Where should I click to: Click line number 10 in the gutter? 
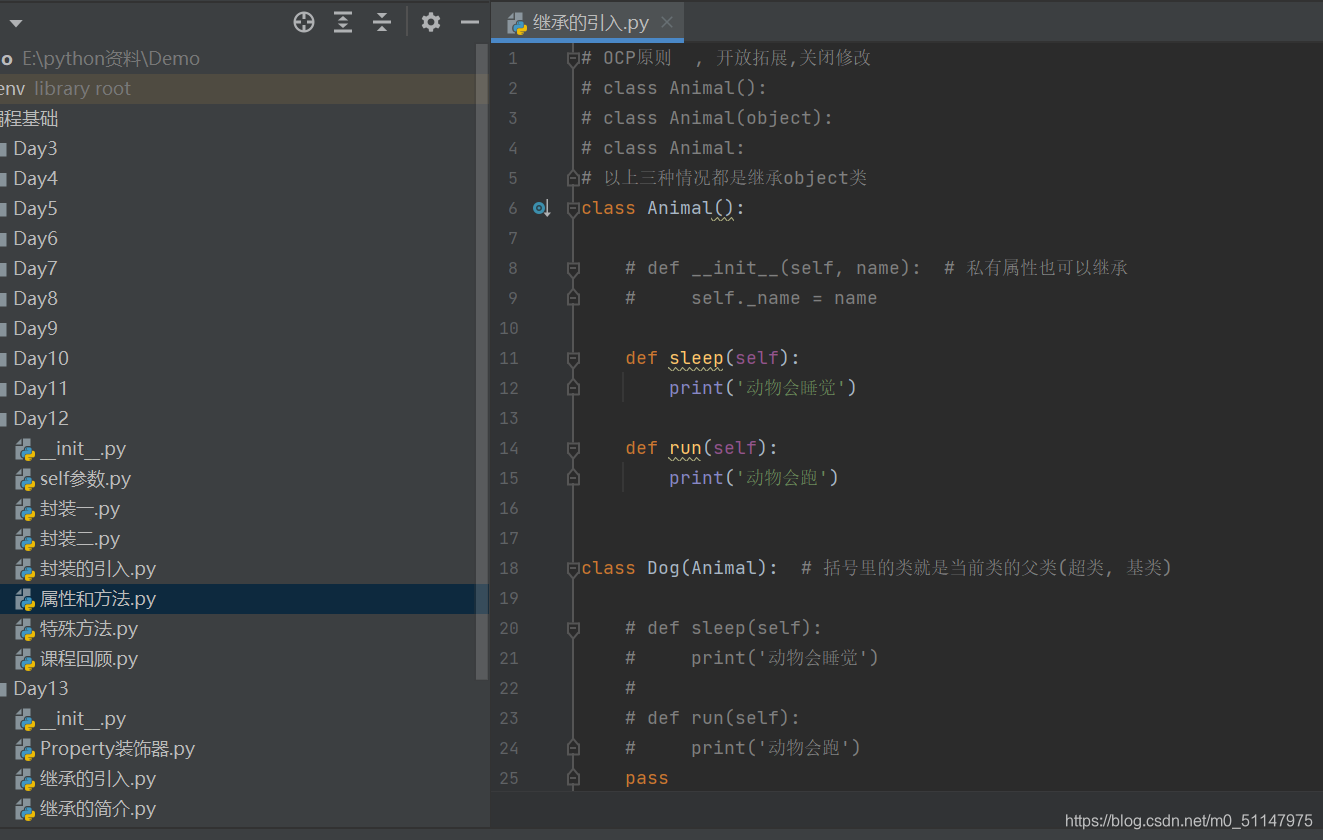click(x=509, y=328)
